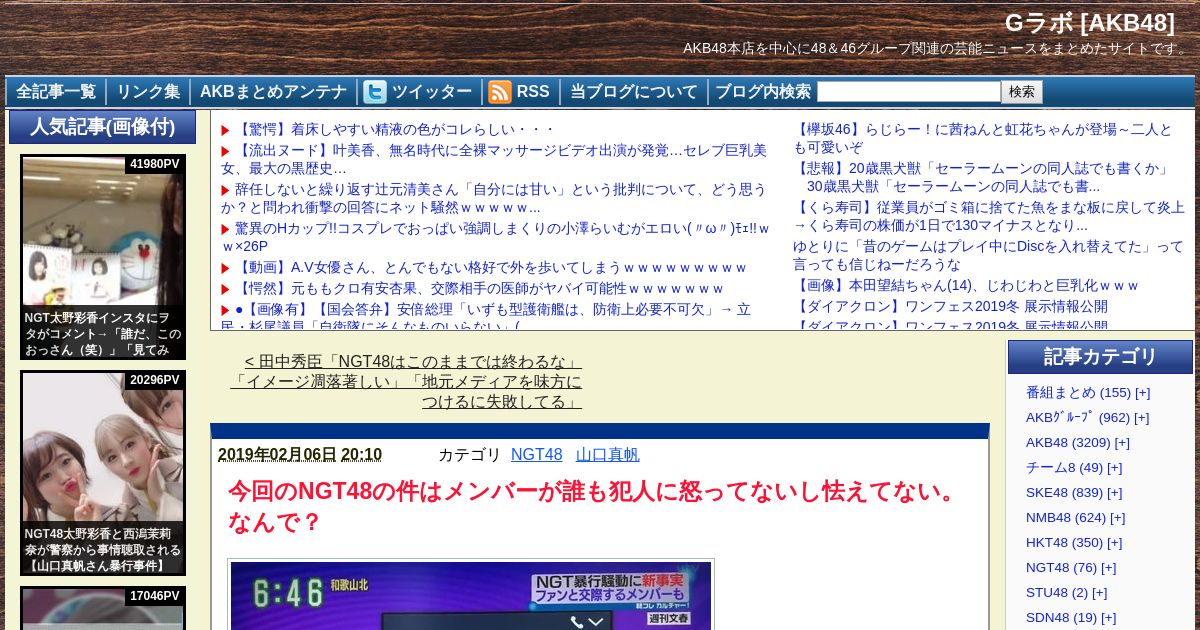Viewport: 1200px width, 630px height.
Task: Expand 番組まとめ (155) category with [+]
Action: 1143,393
